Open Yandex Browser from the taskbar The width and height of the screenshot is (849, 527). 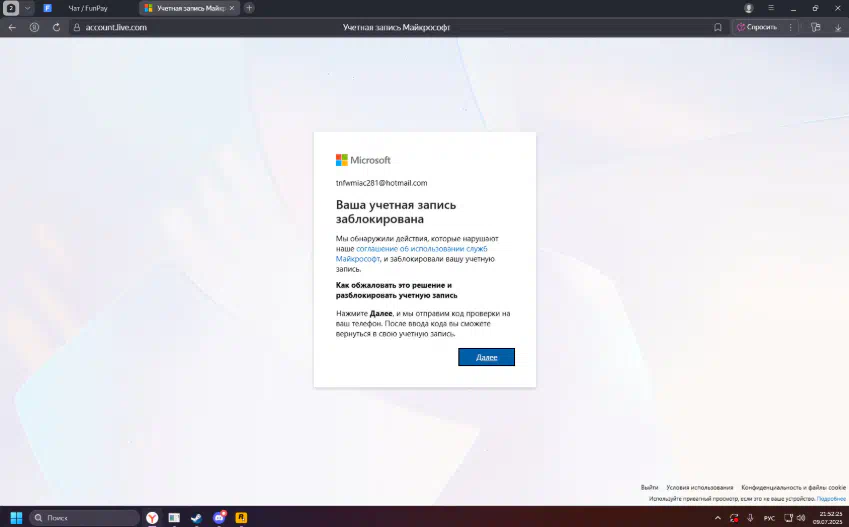(x=152, y=517)
